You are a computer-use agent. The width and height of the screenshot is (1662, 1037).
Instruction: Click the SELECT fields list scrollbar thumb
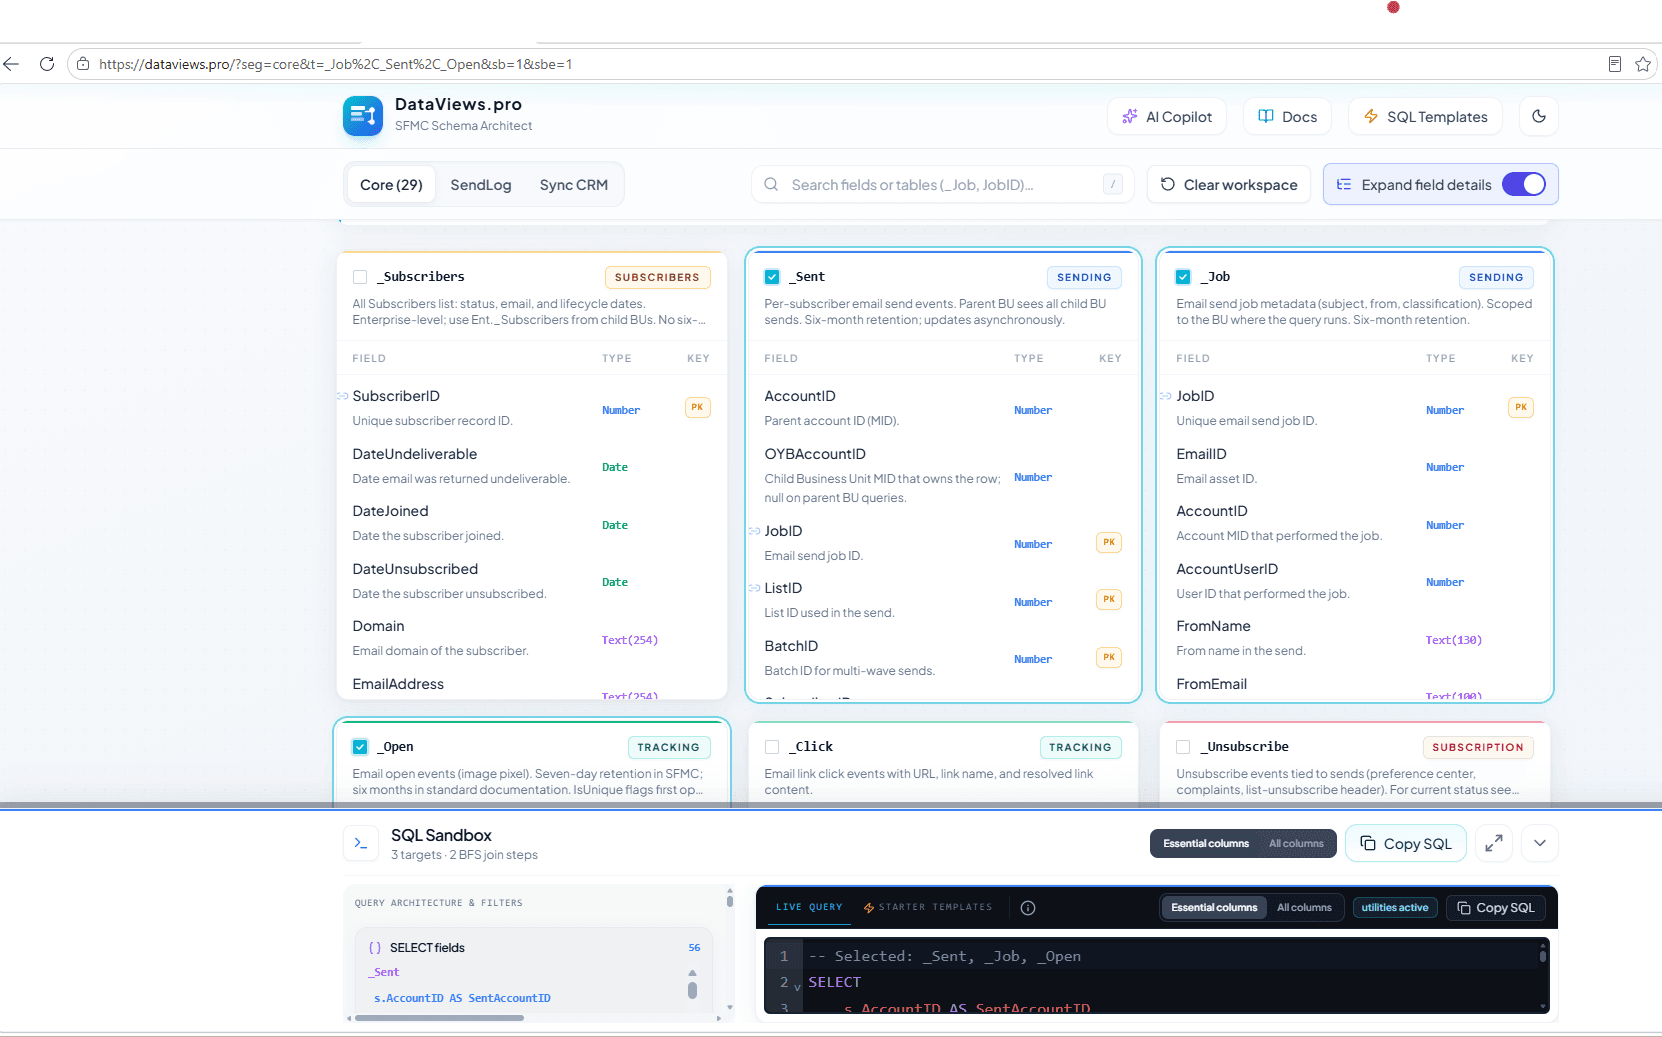pos(692,990)
